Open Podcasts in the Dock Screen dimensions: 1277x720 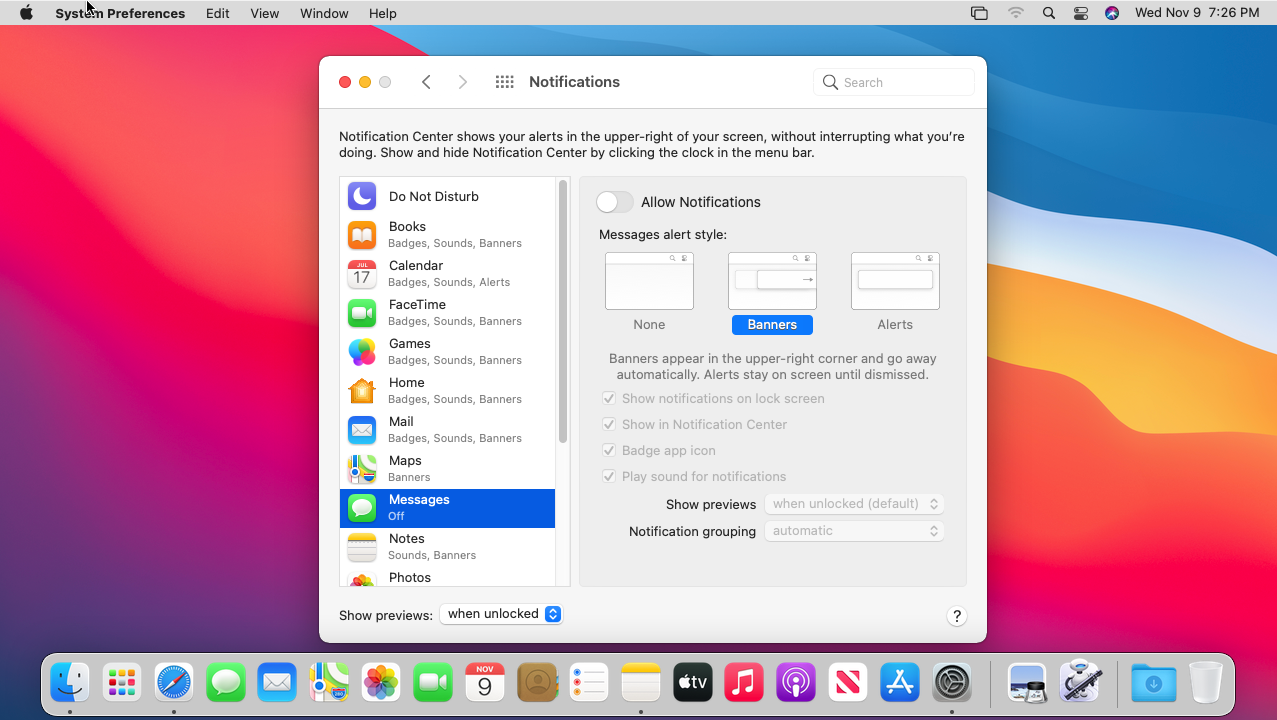796,683
